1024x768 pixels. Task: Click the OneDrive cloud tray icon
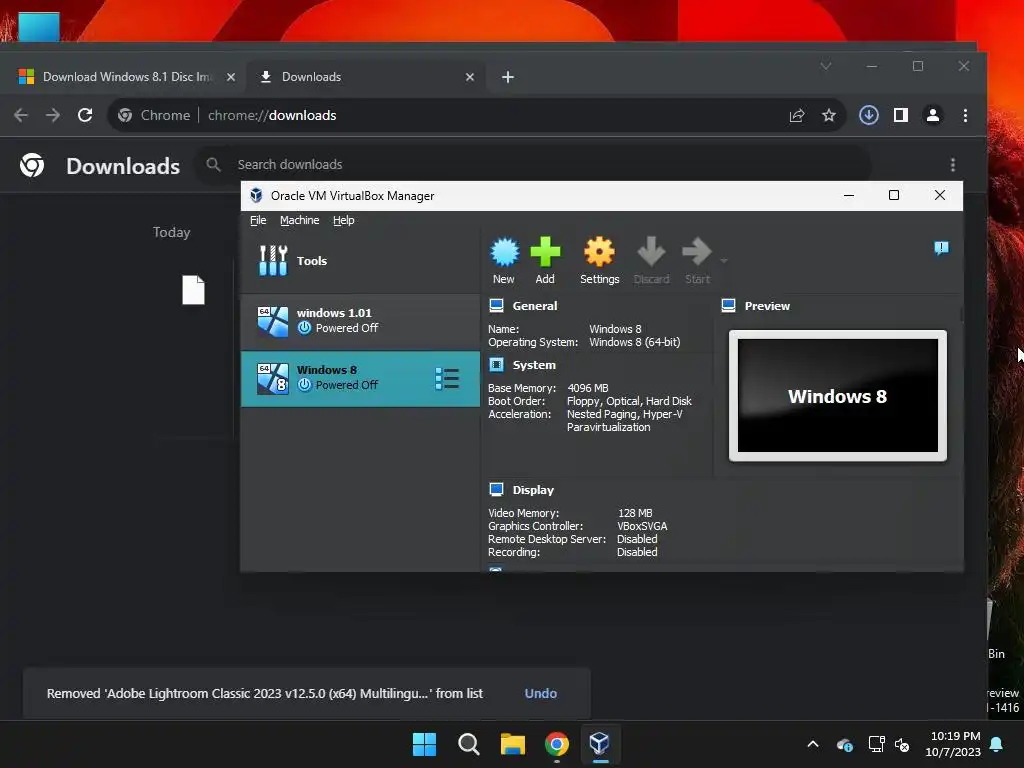(844, 744)
